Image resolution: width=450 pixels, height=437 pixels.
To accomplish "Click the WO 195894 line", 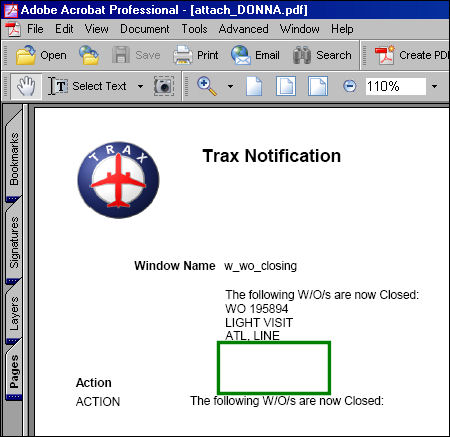I will pyautogui.click(x=257, y=309).
